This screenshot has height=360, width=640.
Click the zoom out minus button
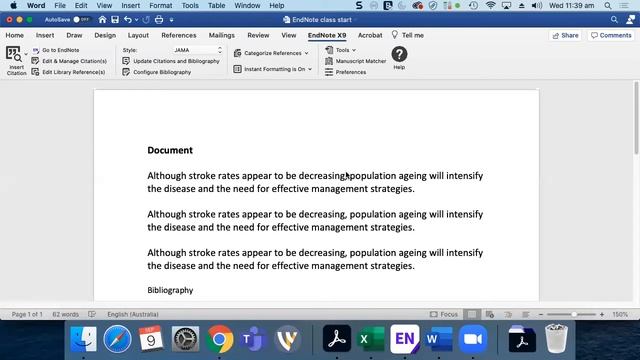541,314
